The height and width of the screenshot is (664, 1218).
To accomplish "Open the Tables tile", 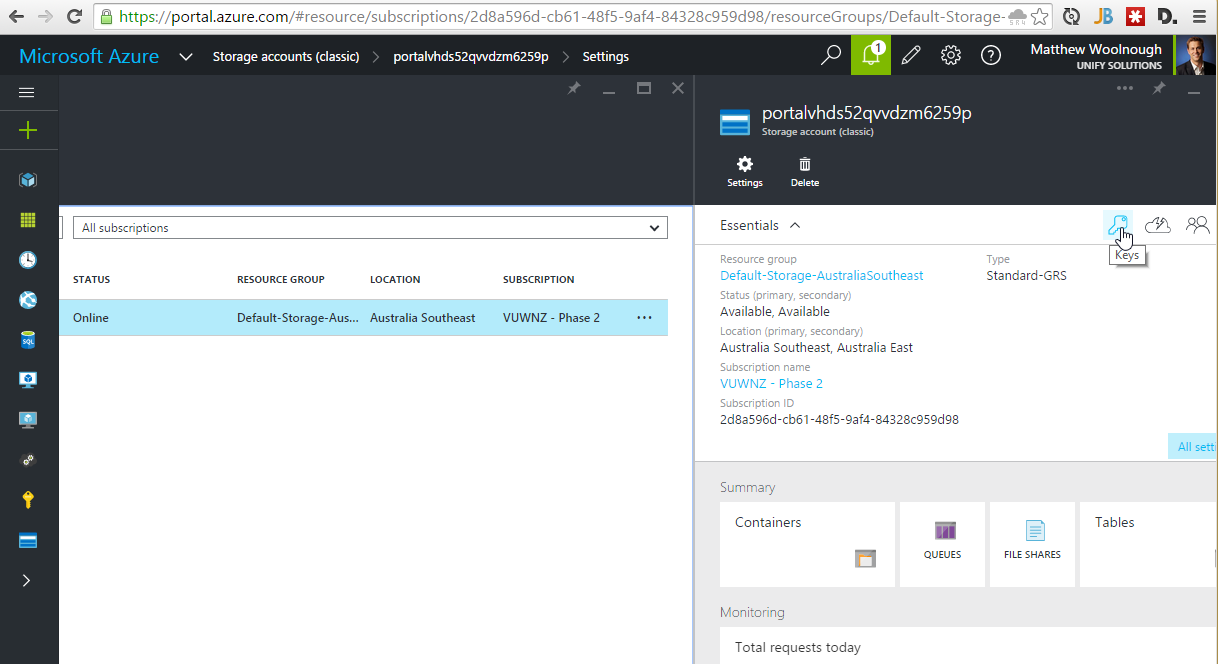I will (1148, 544).
